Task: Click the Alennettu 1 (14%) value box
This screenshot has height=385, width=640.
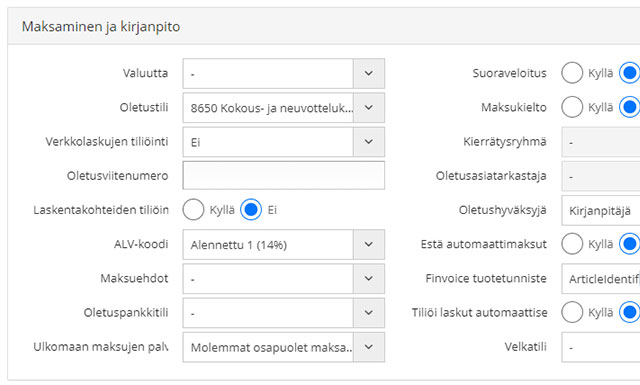Action: coord(268,245)
